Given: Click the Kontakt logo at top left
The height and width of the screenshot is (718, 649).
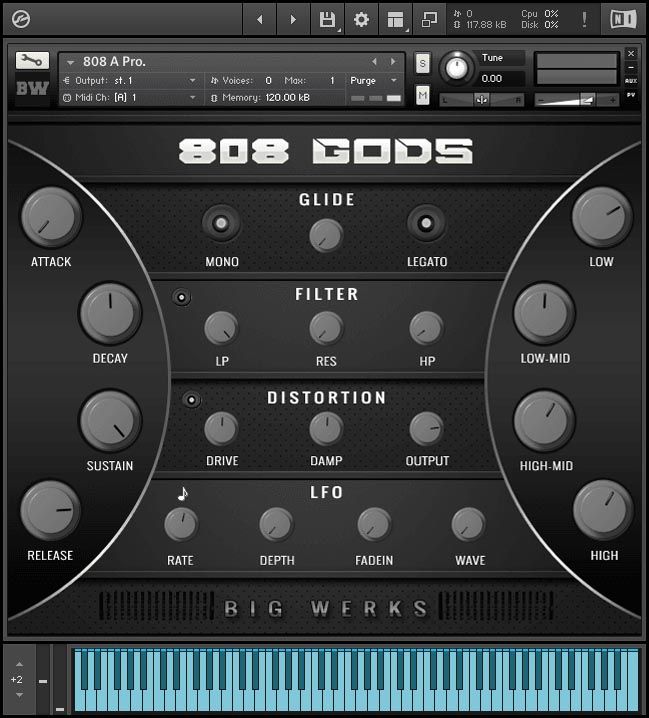Looking at the screenshot, I should pyautogui.click(x=19, y=19).
